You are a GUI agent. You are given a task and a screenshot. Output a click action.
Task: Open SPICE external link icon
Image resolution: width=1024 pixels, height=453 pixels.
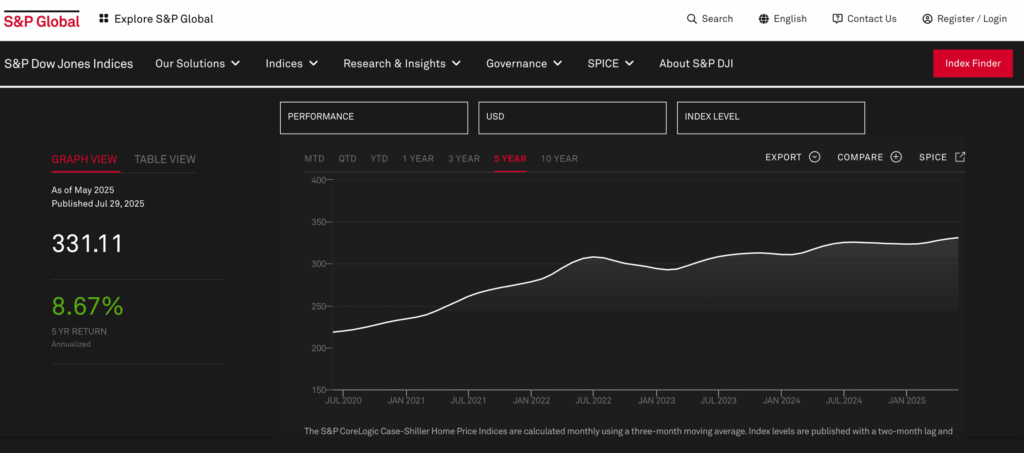pos(960,157)
